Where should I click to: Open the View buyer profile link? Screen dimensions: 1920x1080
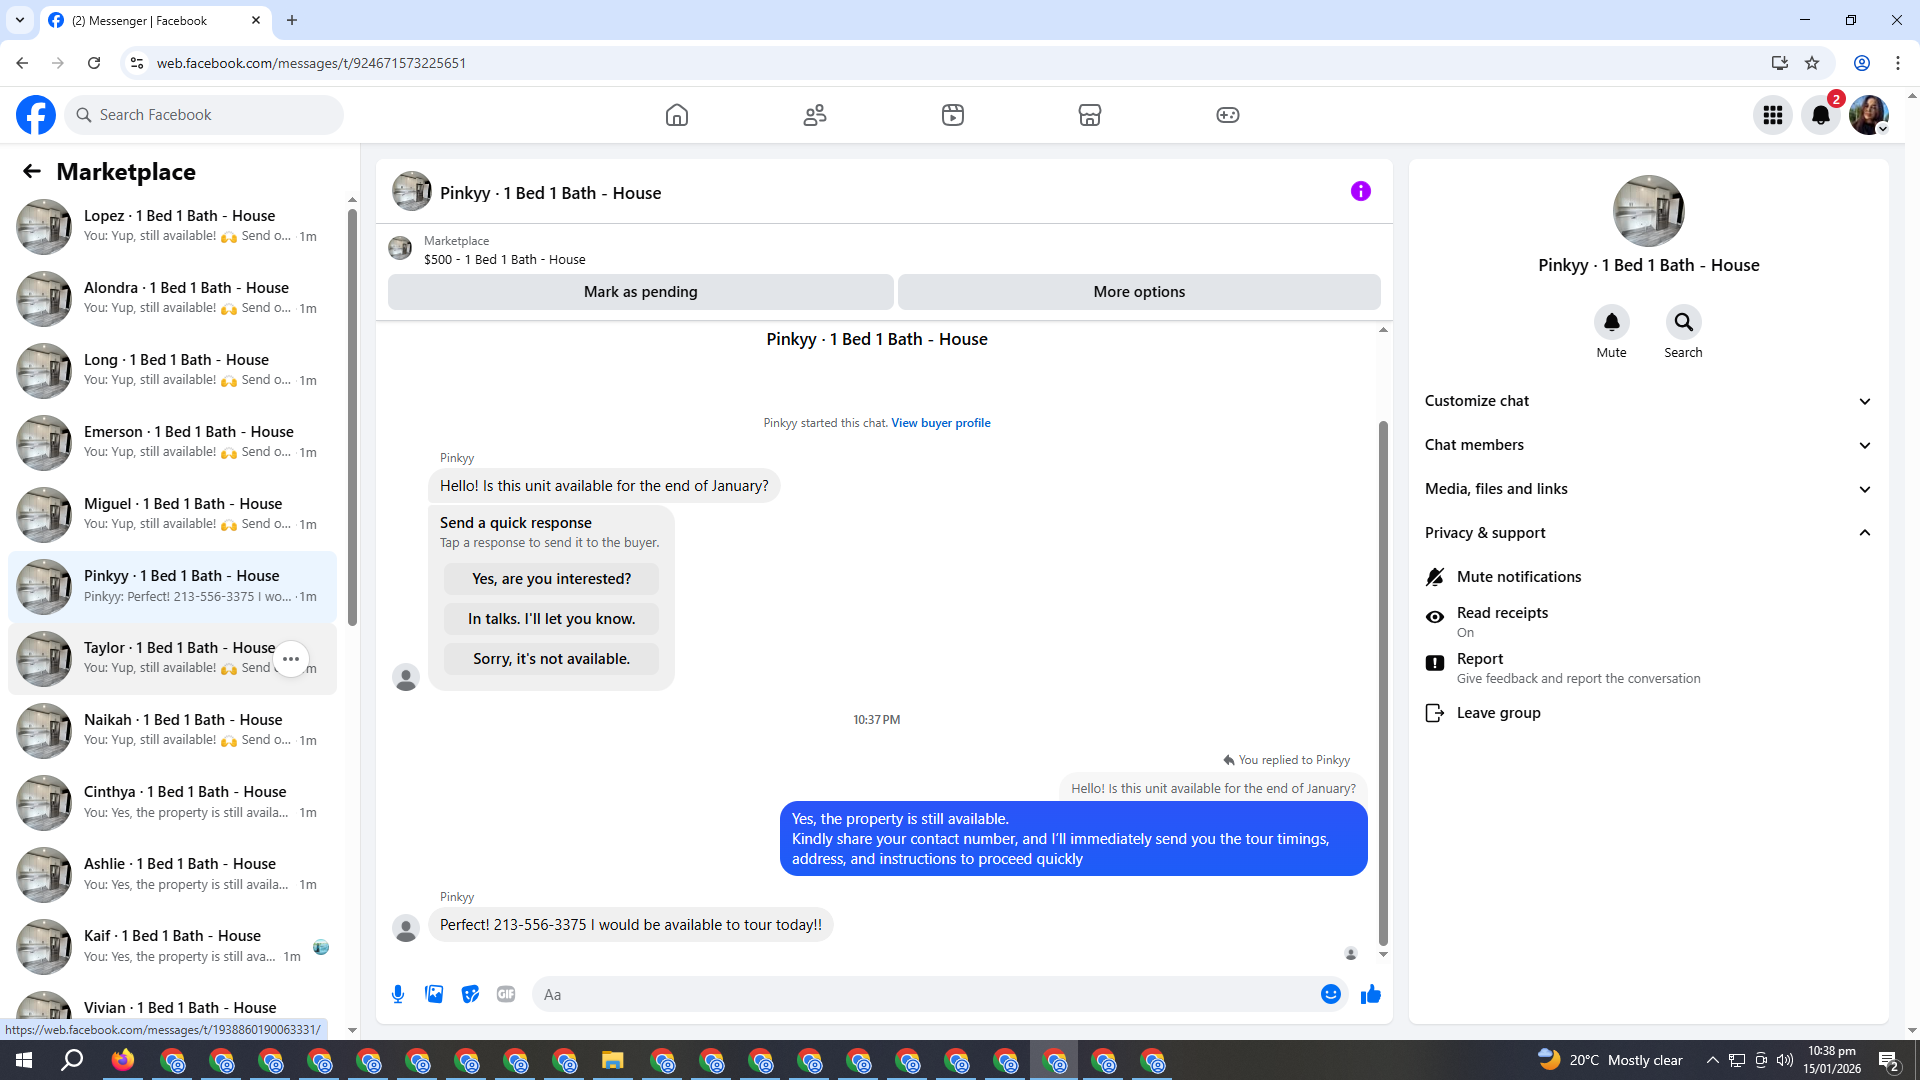pyautogui.click(x=941, y=423)
